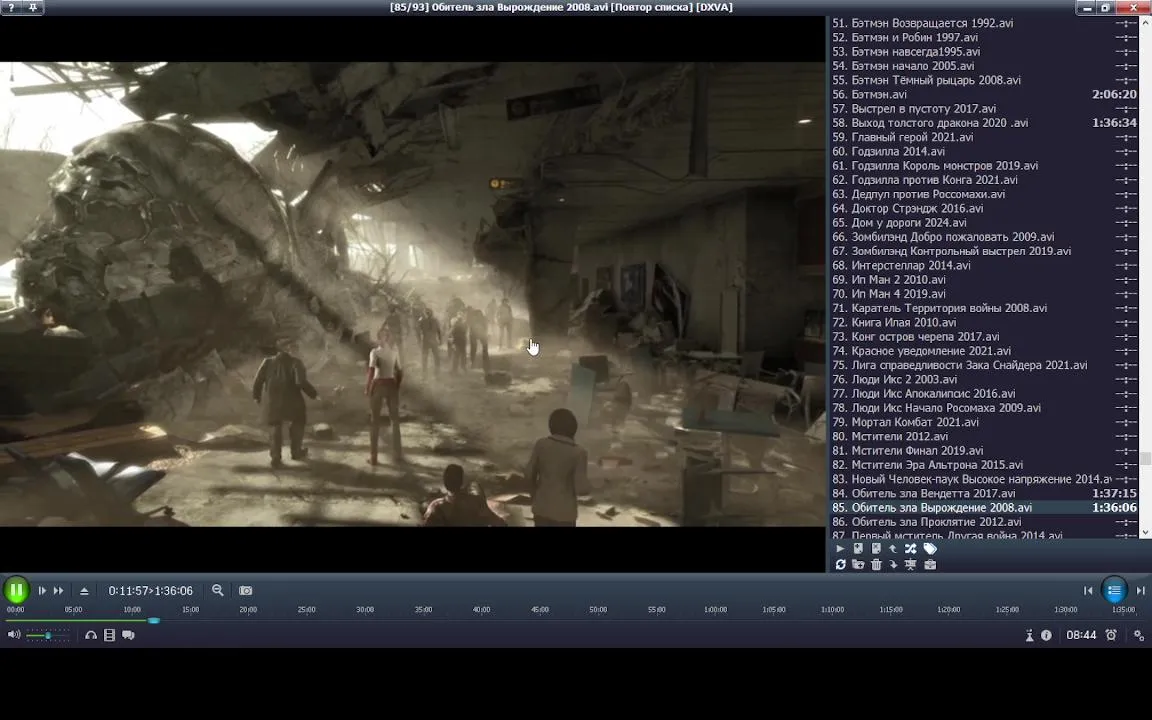Screen dimensions: 1152x720
Task: Click the 08:44 clock display
Action: 1081,636
